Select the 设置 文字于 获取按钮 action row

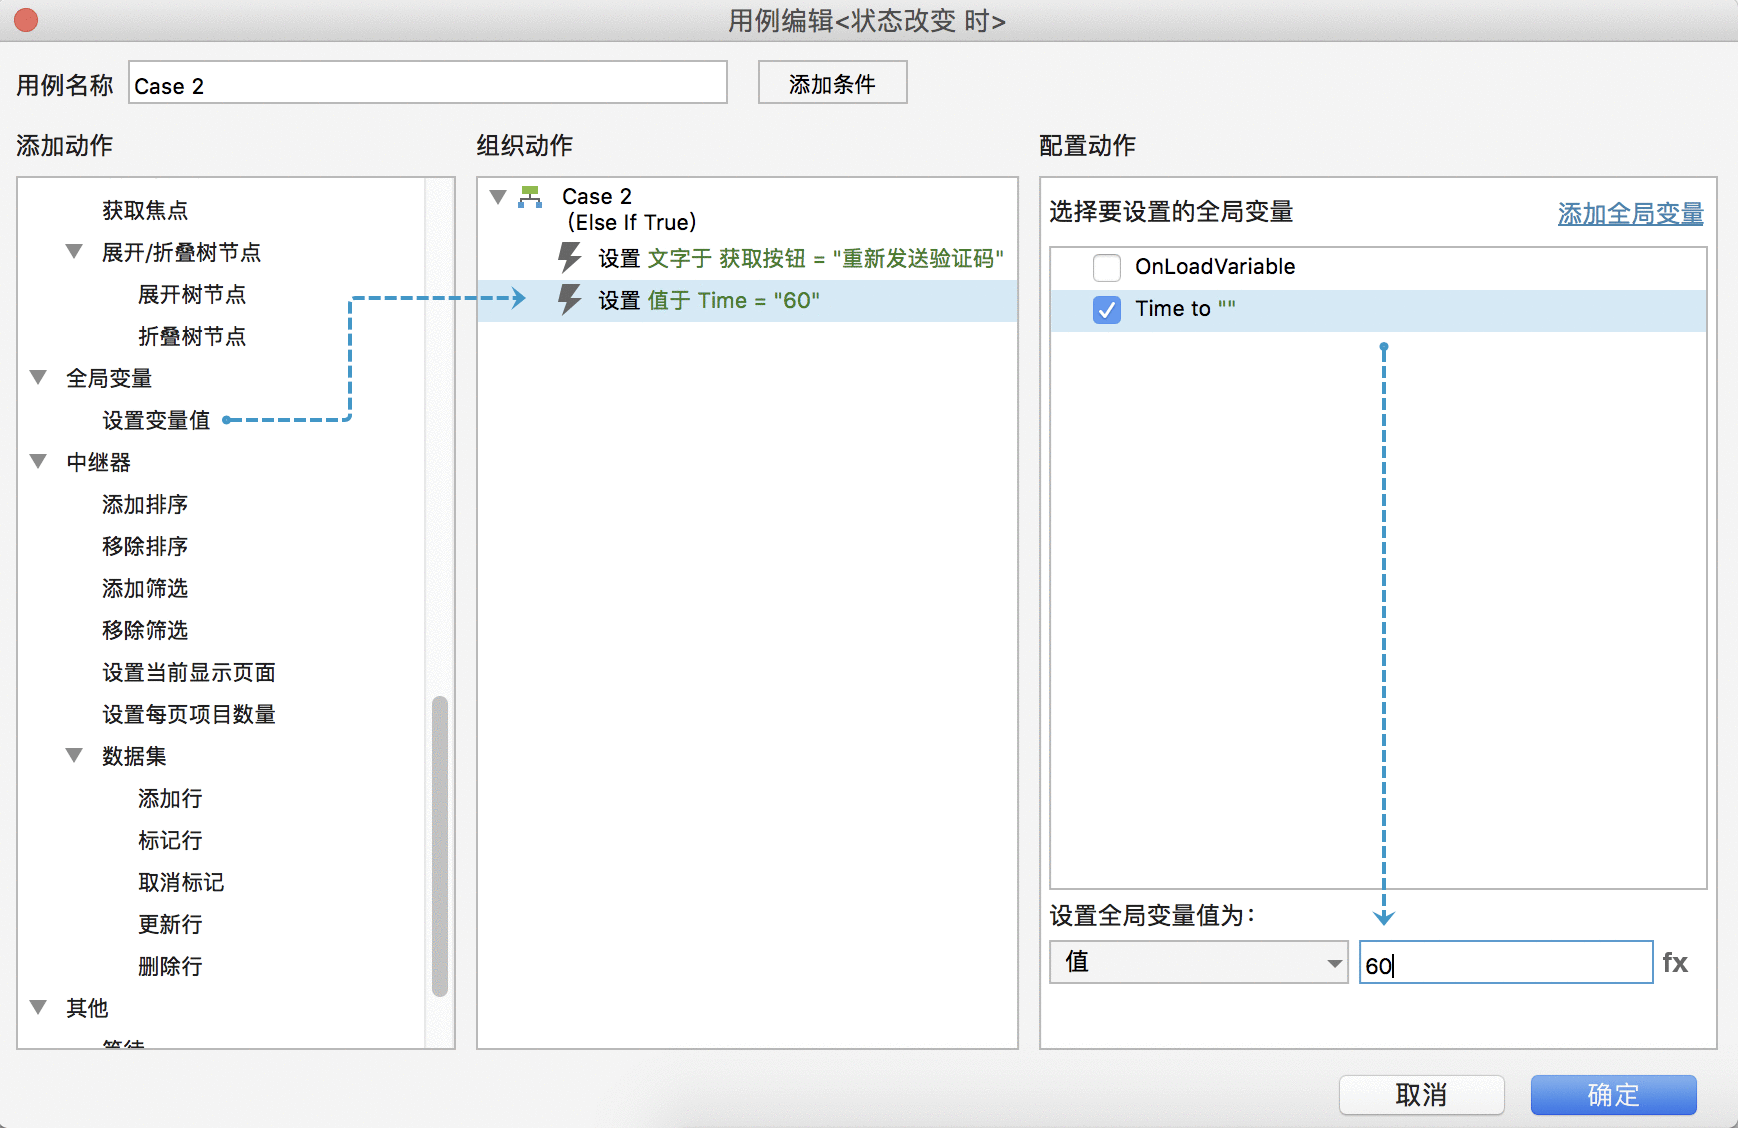[748, 258]
